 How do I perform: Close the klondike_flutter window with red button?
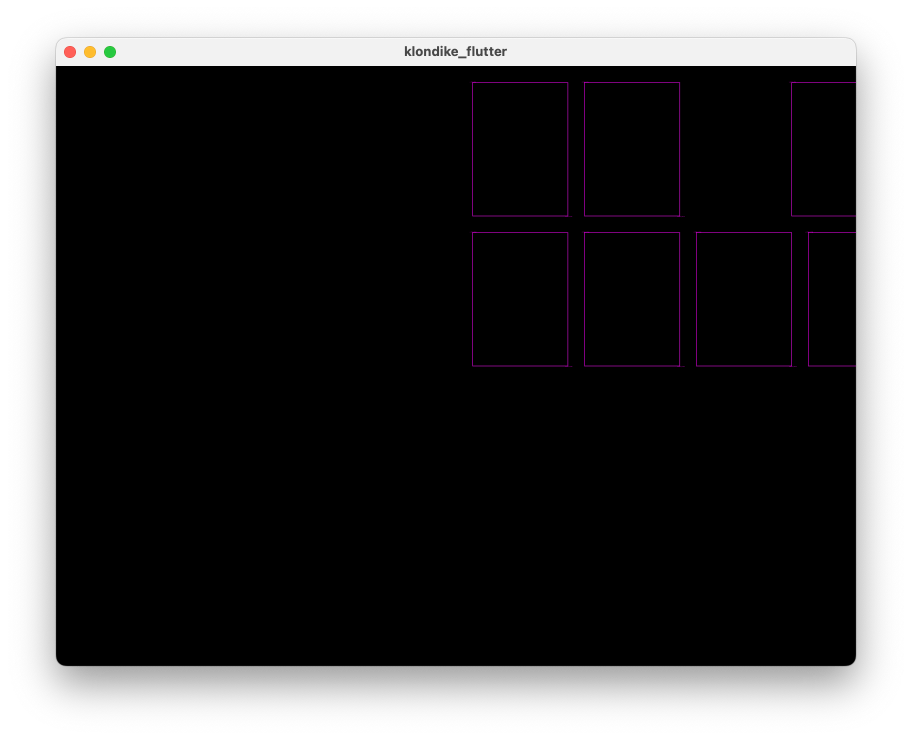point(70,52)
